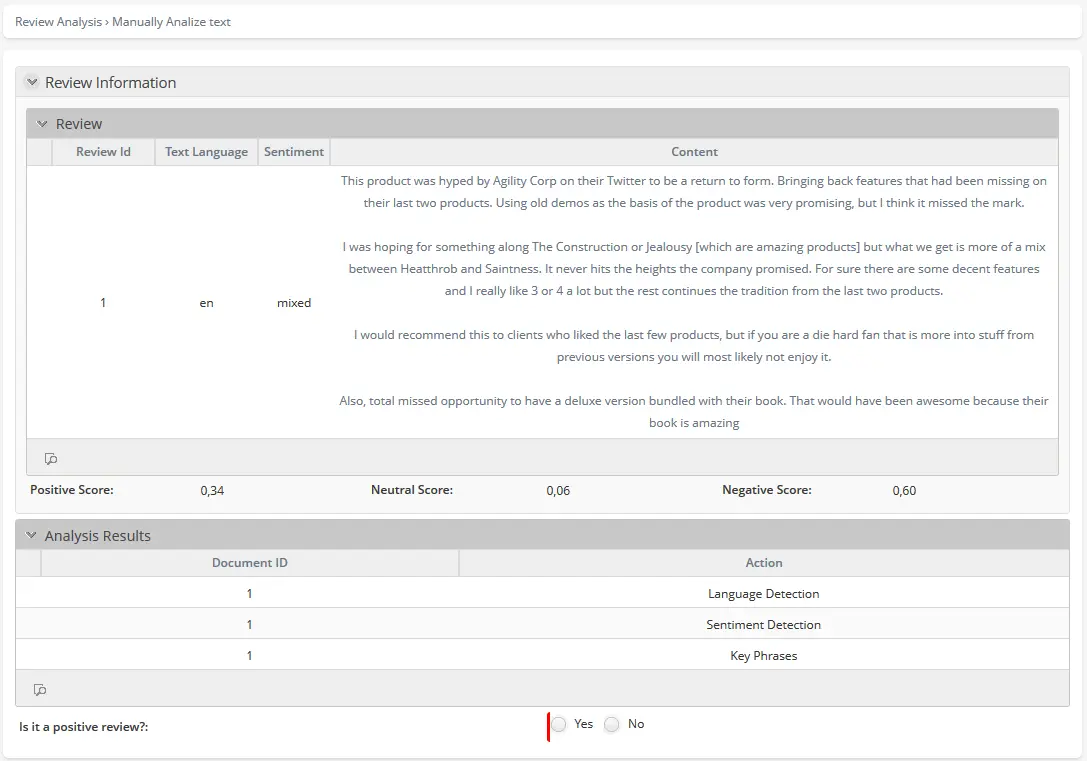Viewport: 1087px width, 761px height.
Task: Select the Key Phrases row
Action: click(x=542, y=655)
